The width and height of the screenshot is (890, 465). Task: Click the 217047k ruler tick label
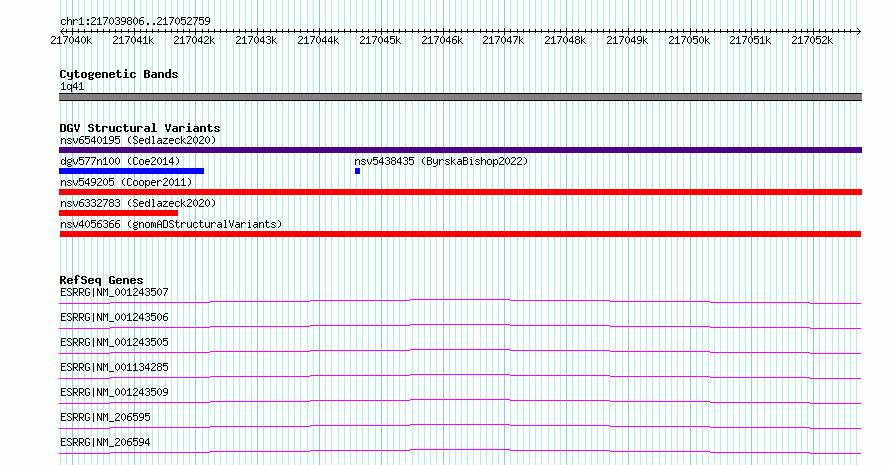pyautogui.click(x=503, y=40)
